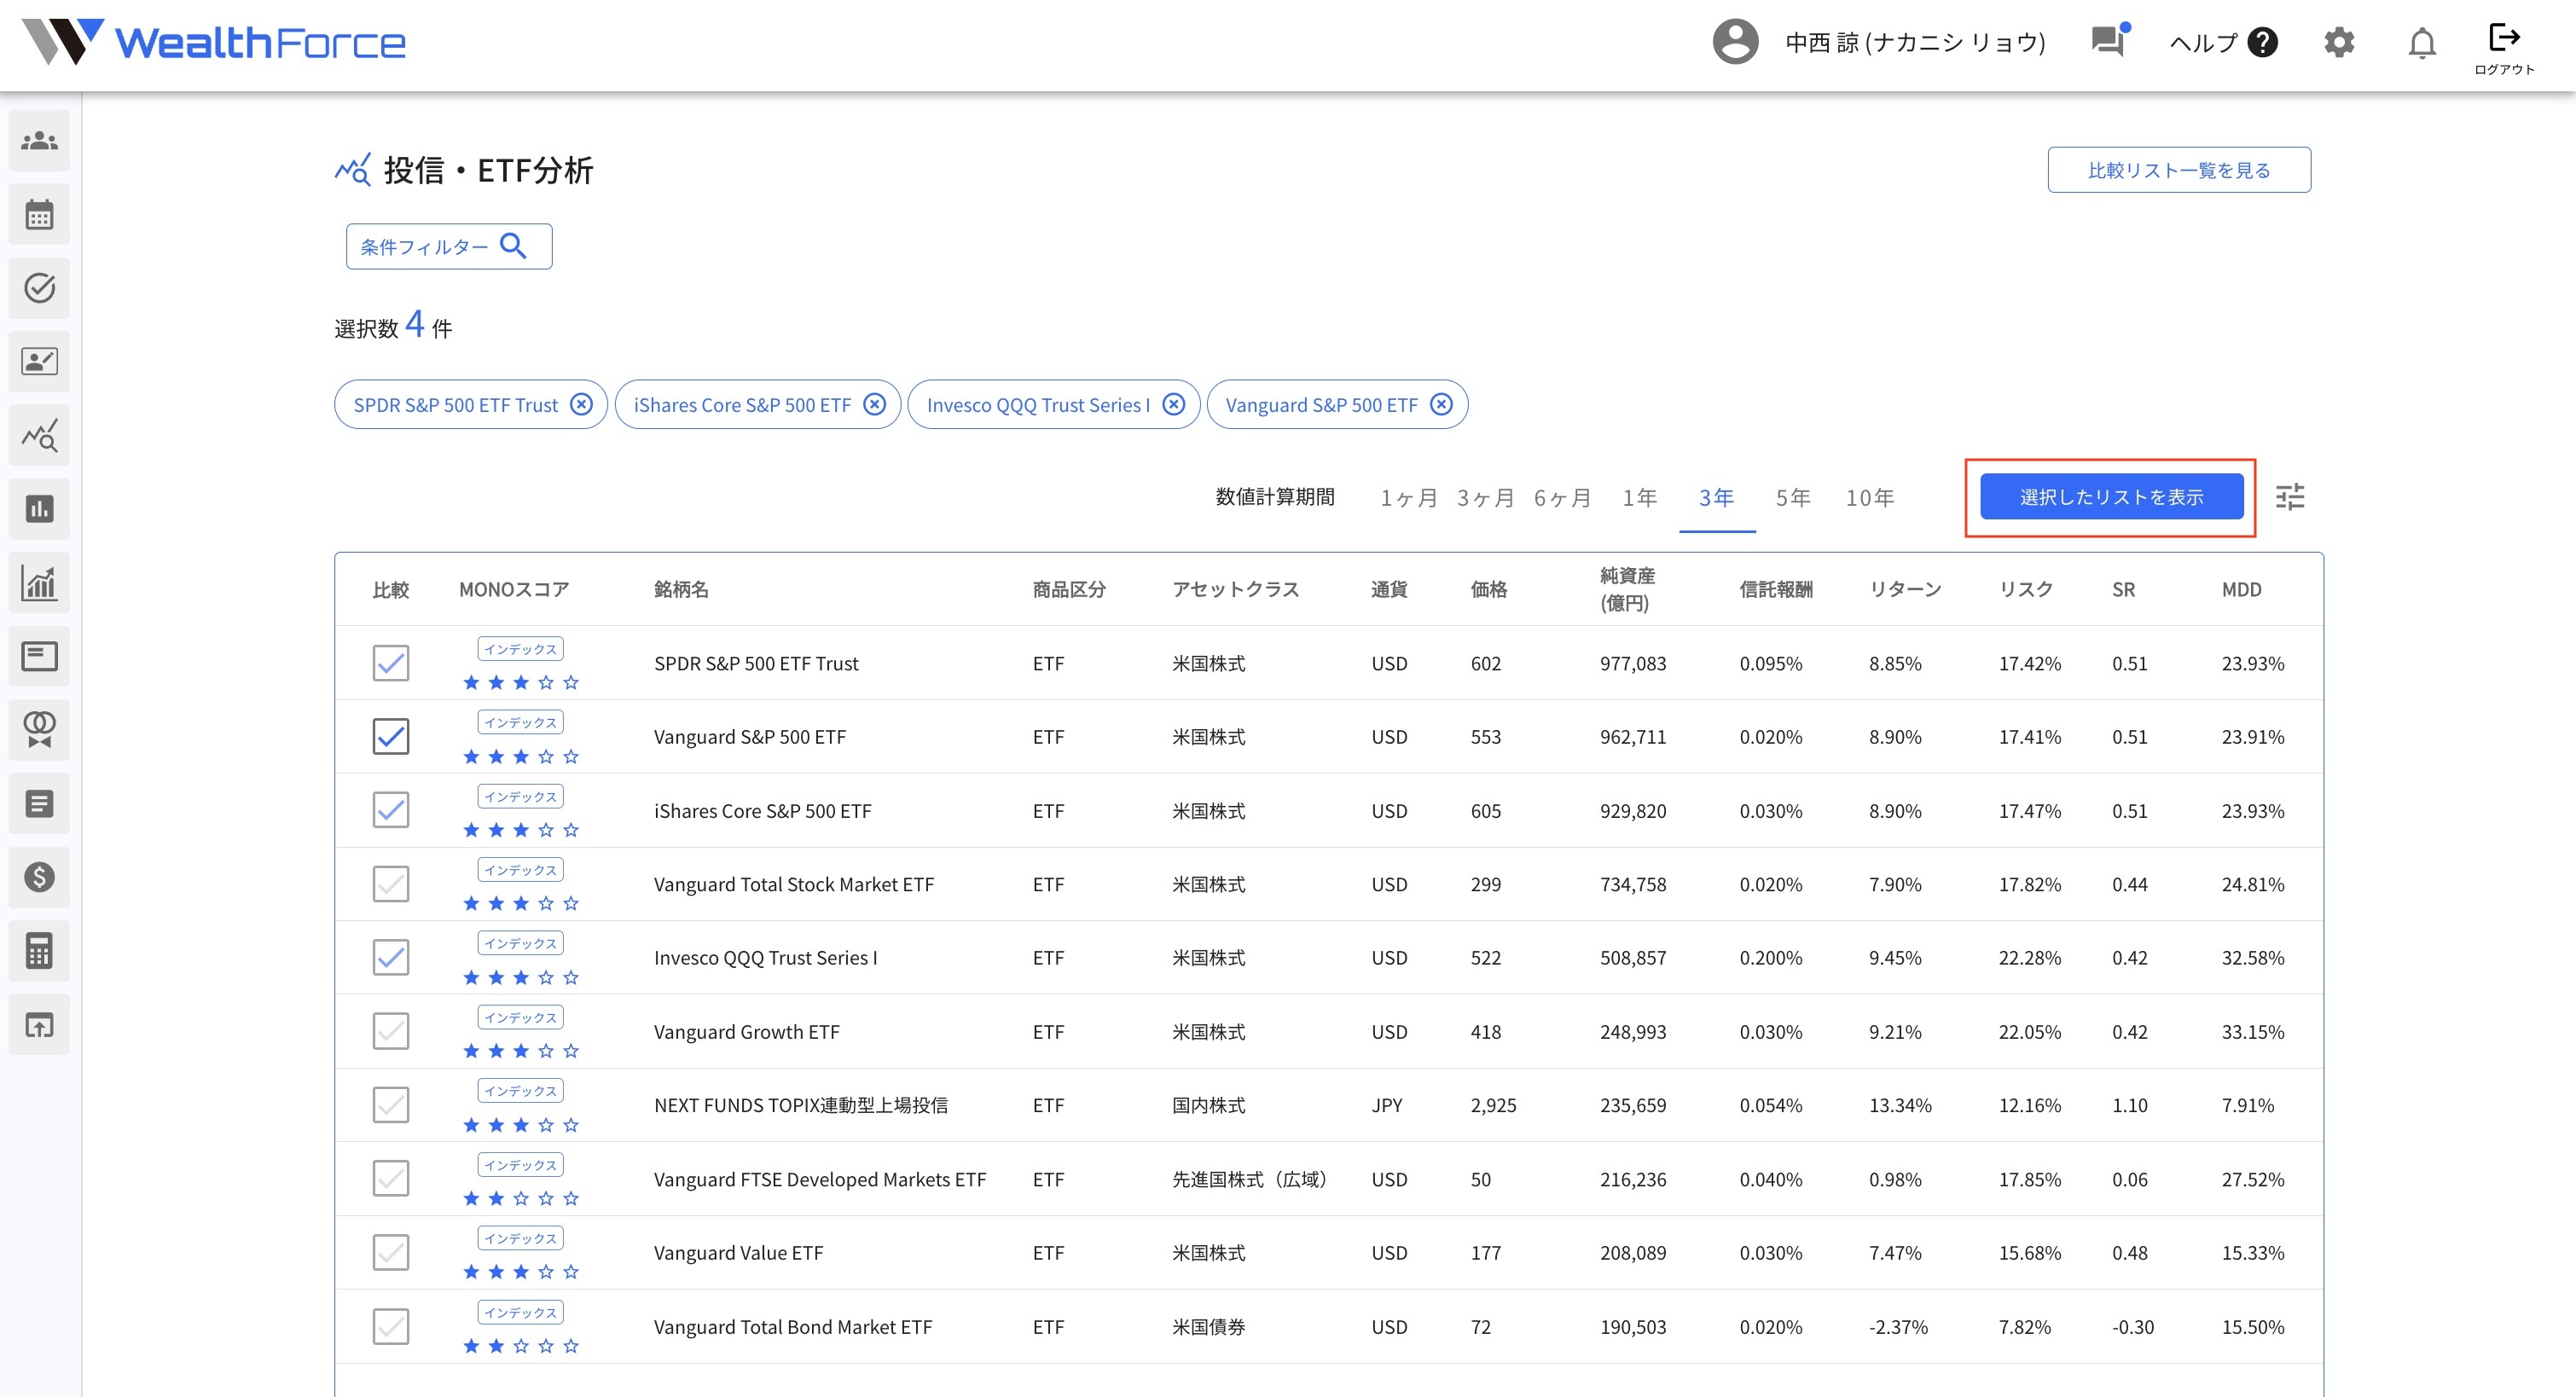The width and height of the screenshot is (2576, 1397).
Task: Open the calculator icon in sidebar
Action: 39,951
